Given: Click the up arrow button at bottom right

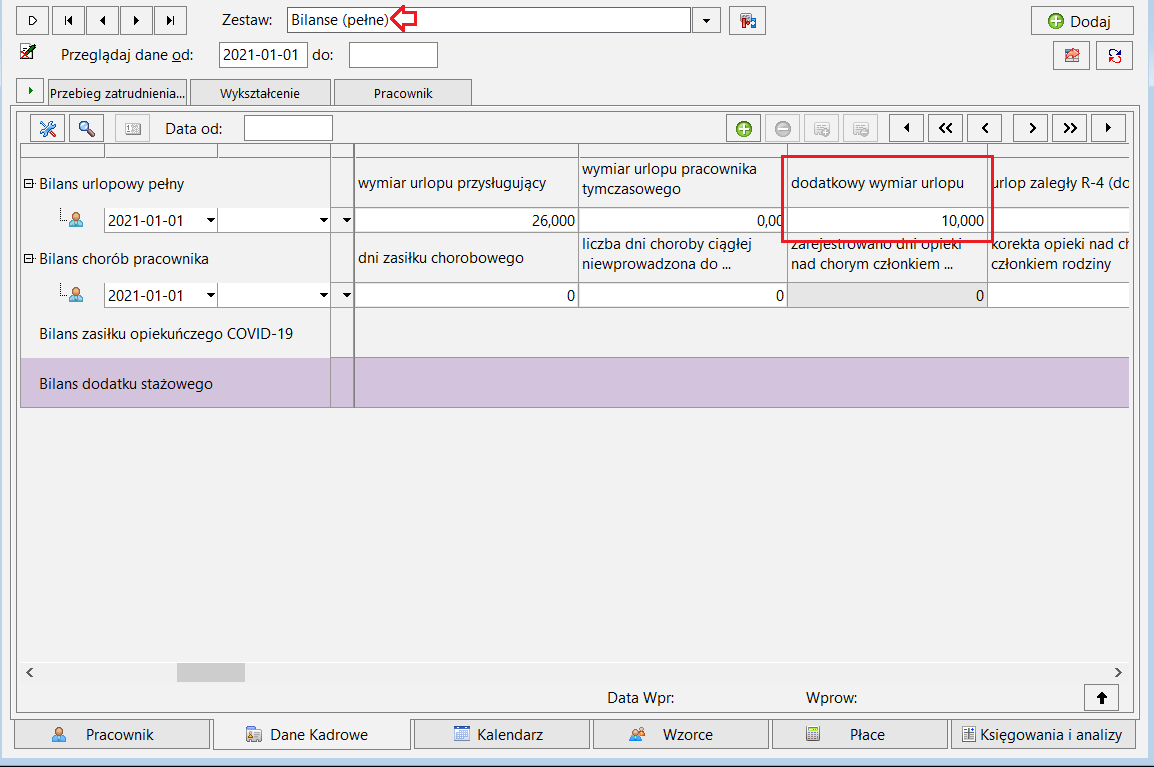Looking at the screenshot, I should pyautogui.click(x=1102, y=698).
